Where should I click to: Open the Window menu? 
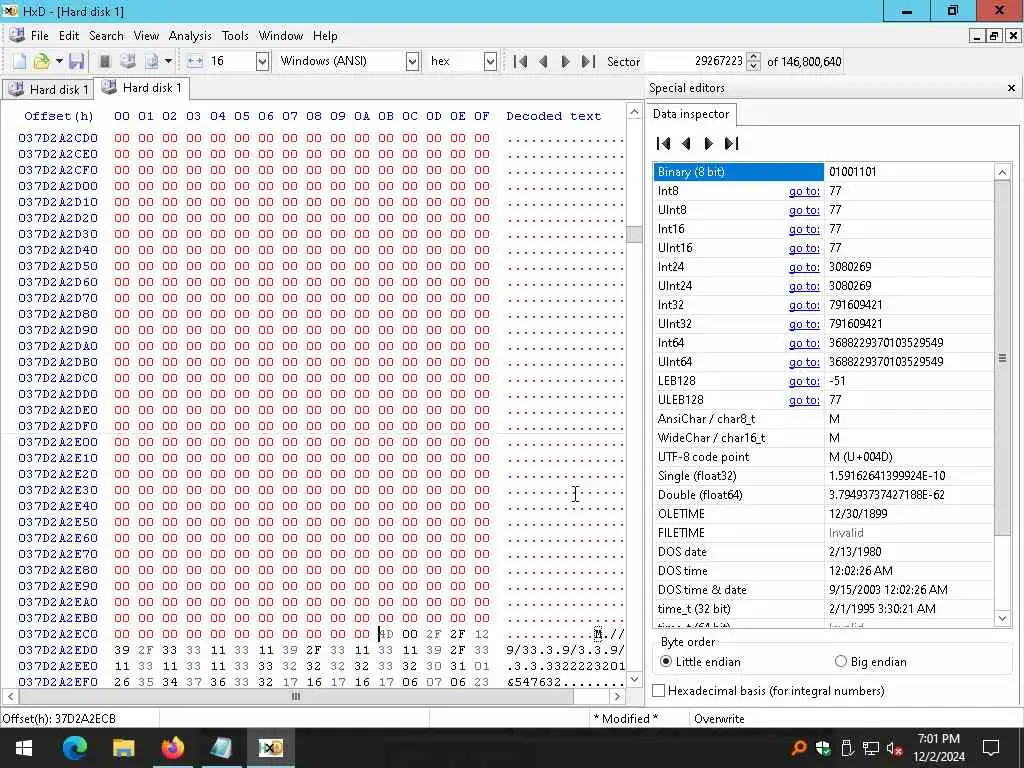281,36
